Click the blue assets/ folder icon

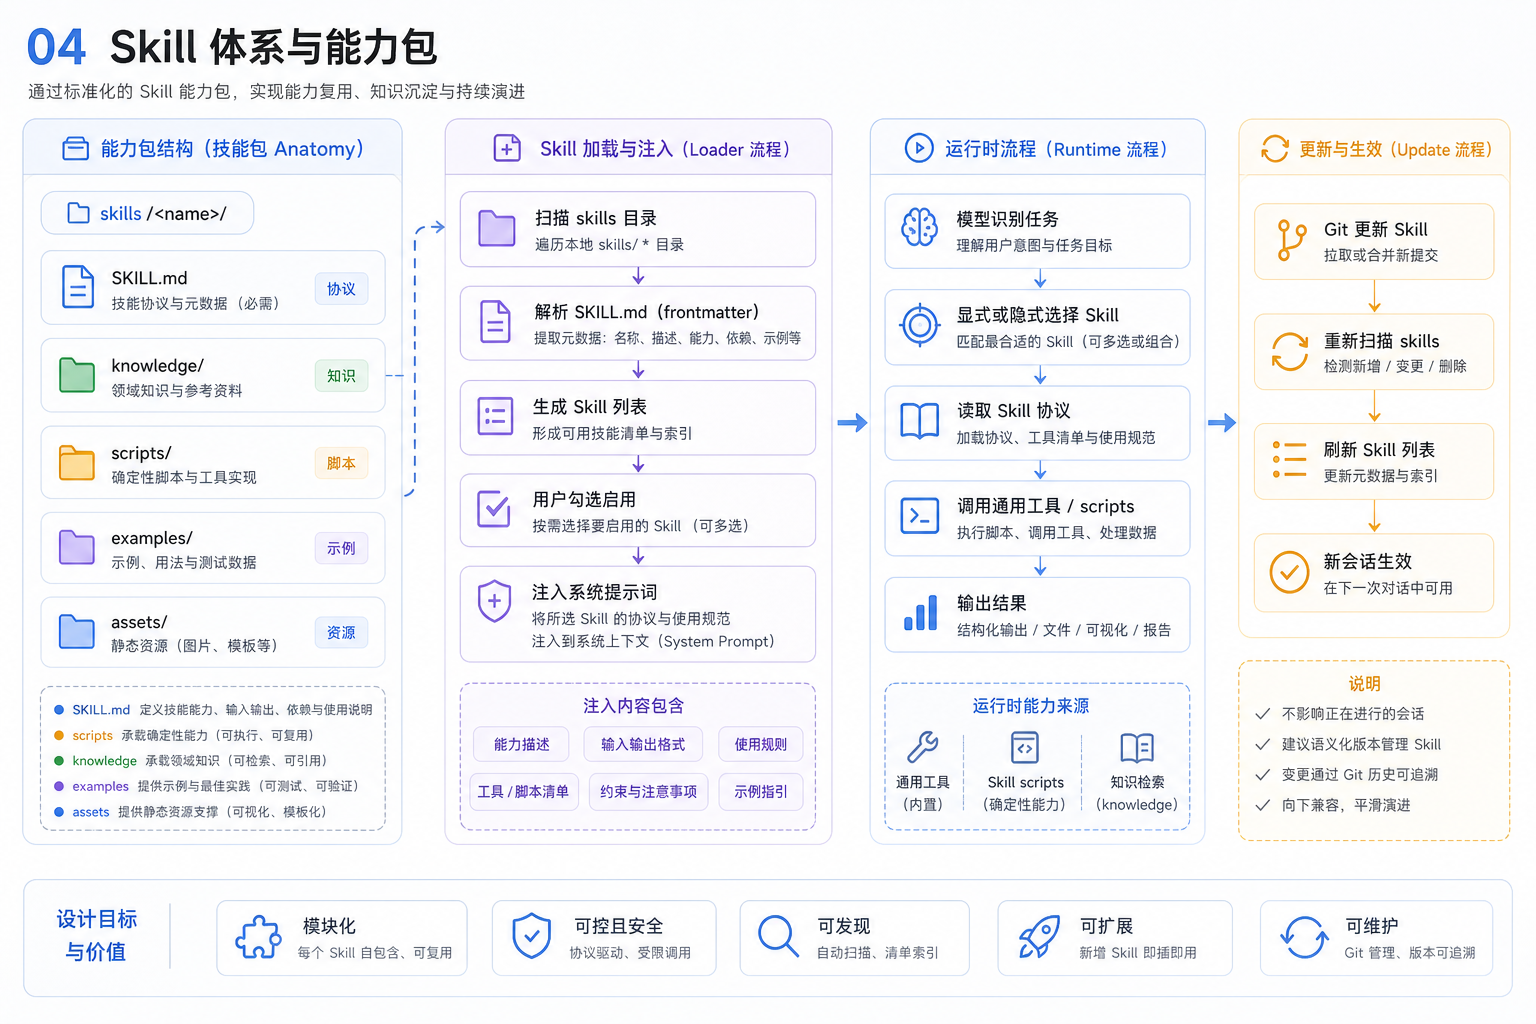tap(77, 632)
